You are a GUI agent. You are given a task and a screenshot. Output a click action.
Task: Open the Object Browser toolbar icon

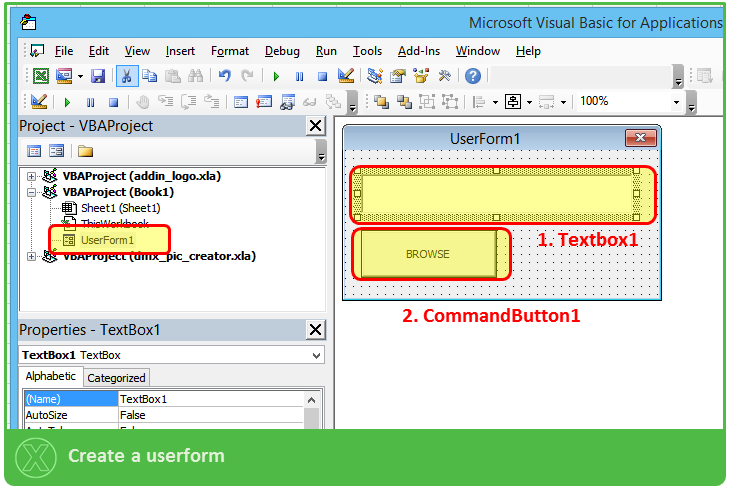[x=421, y=75]
